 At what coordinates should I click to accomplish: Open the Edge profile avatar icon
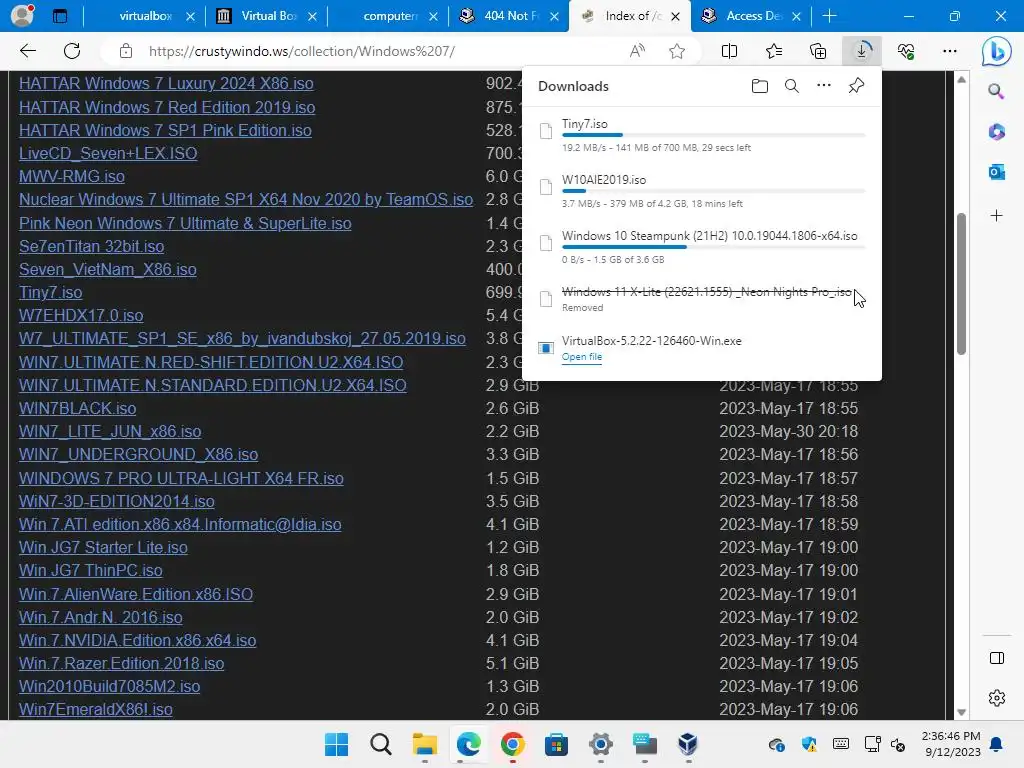click(22, 16)
